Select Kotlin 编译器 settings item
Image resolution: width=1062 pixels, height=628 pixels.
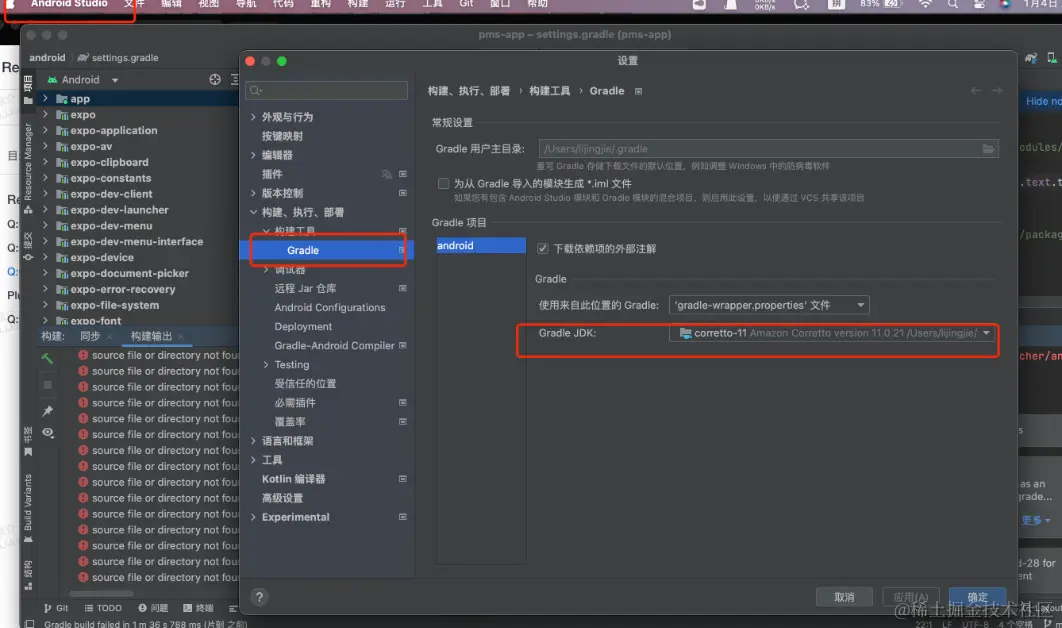coord(293,479)
